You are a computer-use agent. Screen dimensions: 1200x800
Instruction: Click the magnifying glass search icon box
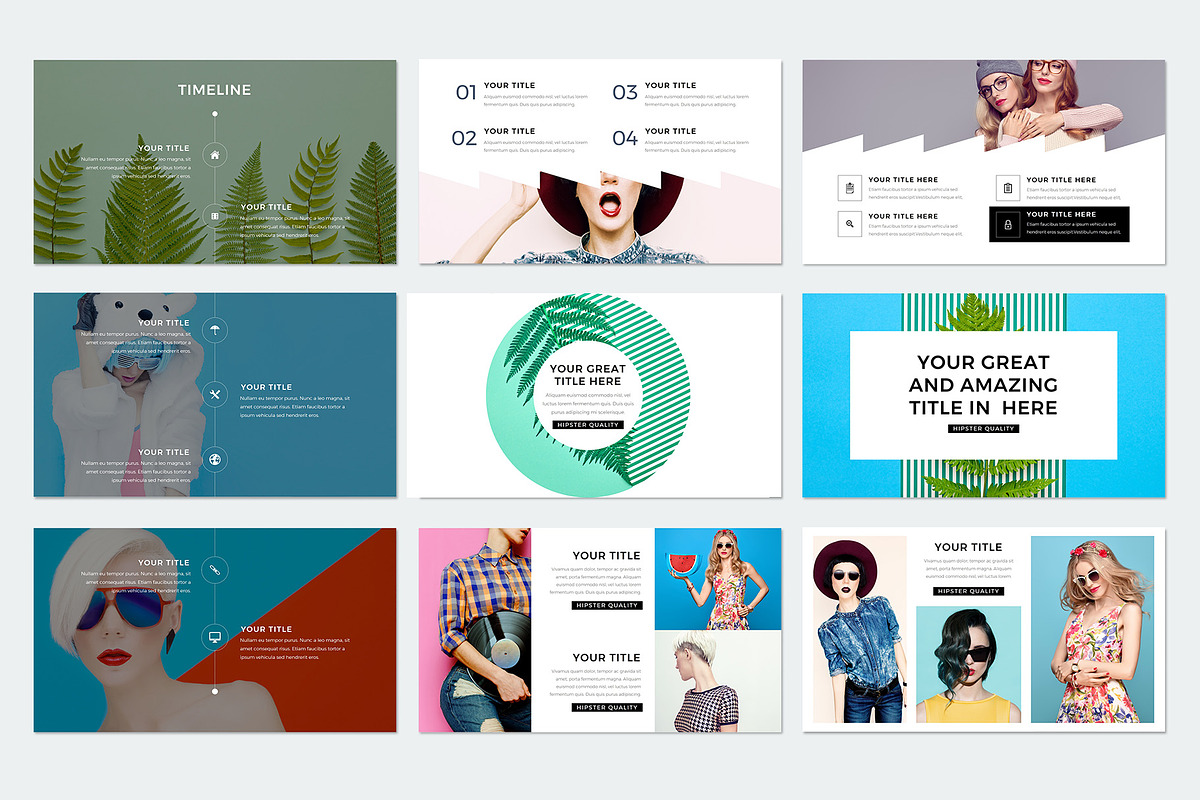click(849, 224)
